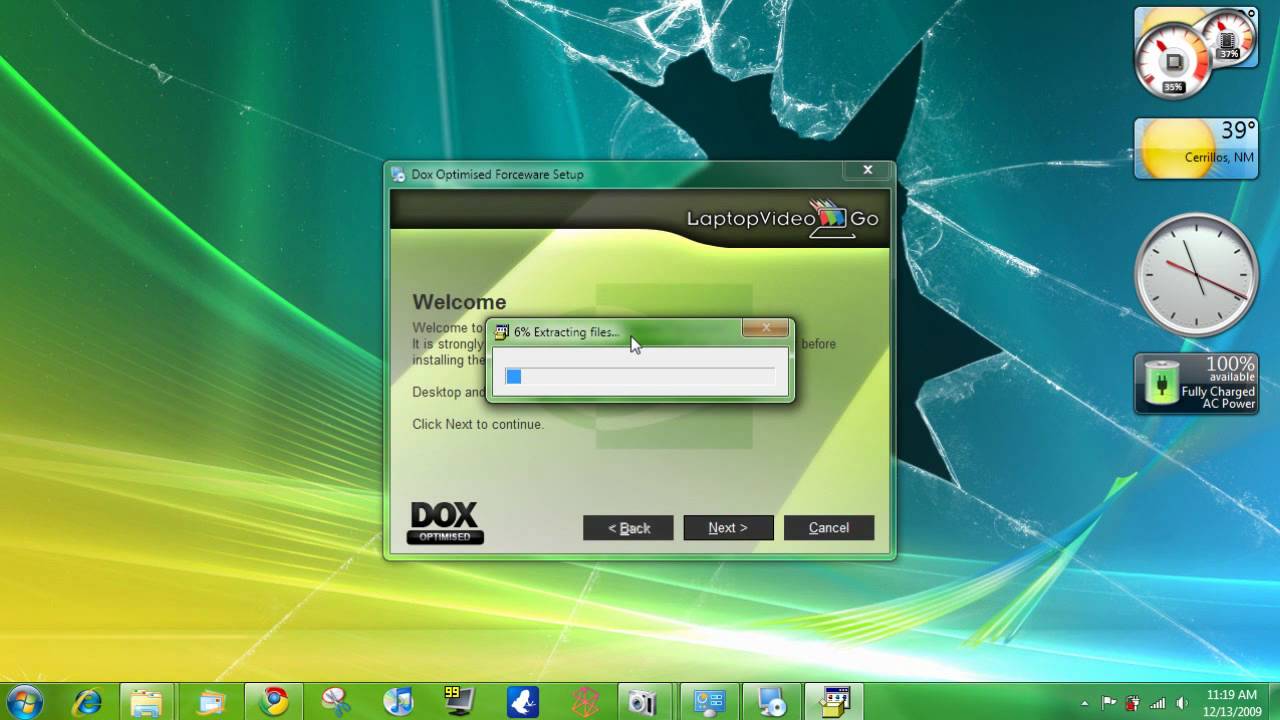This screenshot has width=1280, height=720.
Task: Open the red wireframe polygon taskbar icon
Action: coord(585,702)
